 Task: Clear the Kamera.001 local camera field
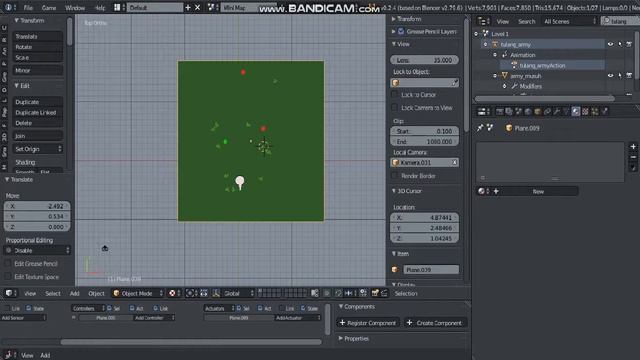tap(454, 162)
